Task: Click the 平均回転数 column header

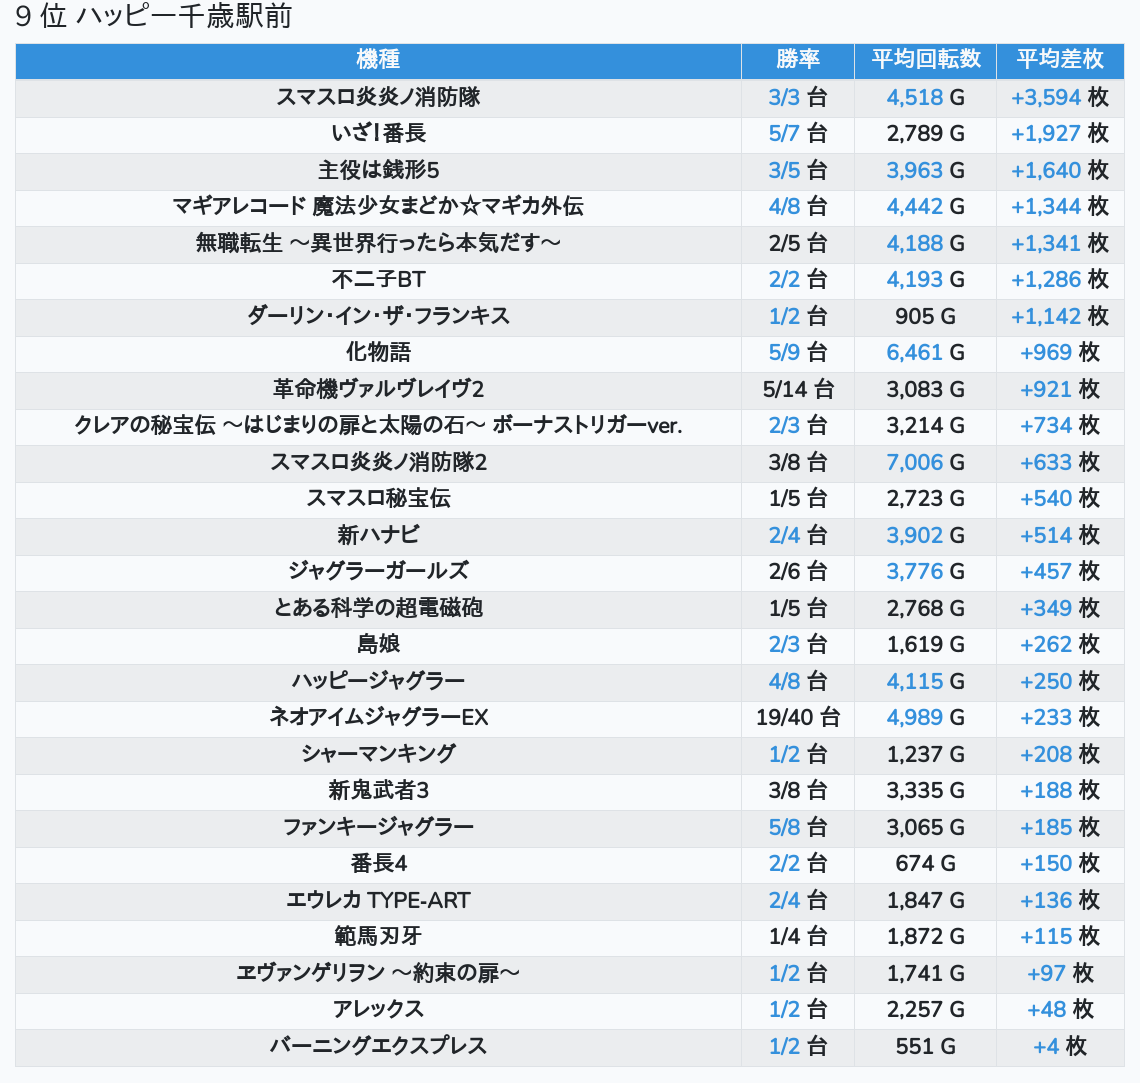Action: (x=925, y=60)
